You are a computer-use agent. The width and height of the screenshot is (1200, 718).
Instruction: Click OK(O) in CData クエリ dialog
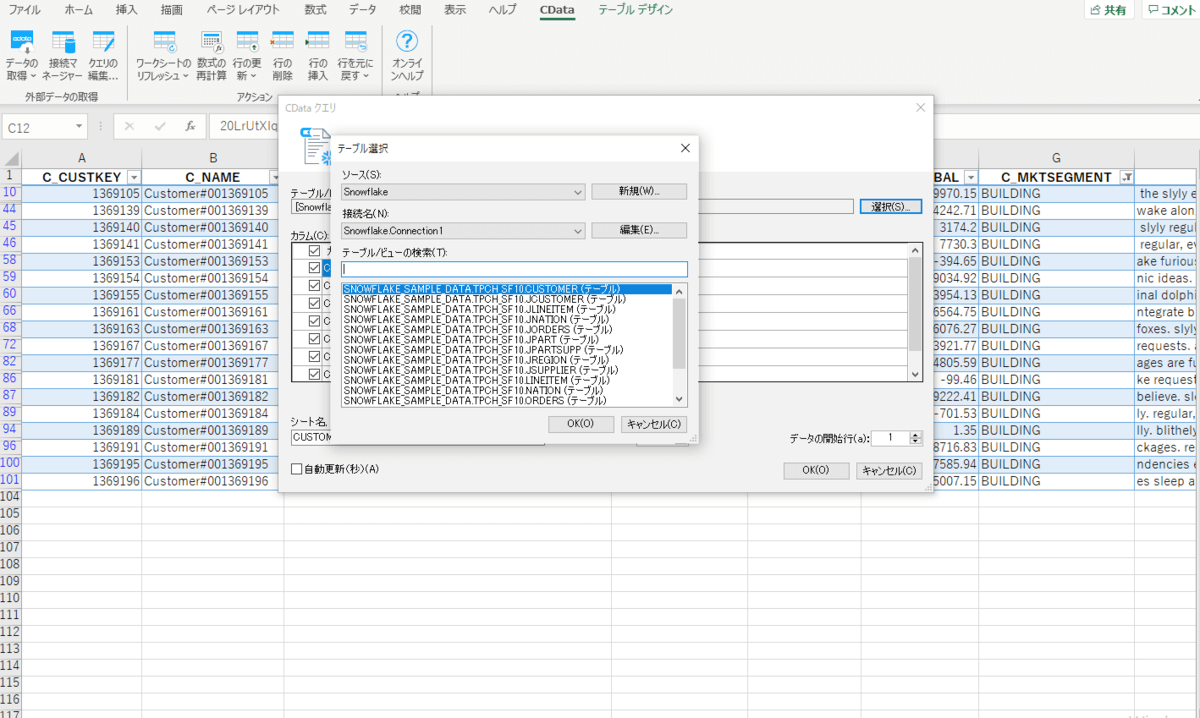pos(816,470)
